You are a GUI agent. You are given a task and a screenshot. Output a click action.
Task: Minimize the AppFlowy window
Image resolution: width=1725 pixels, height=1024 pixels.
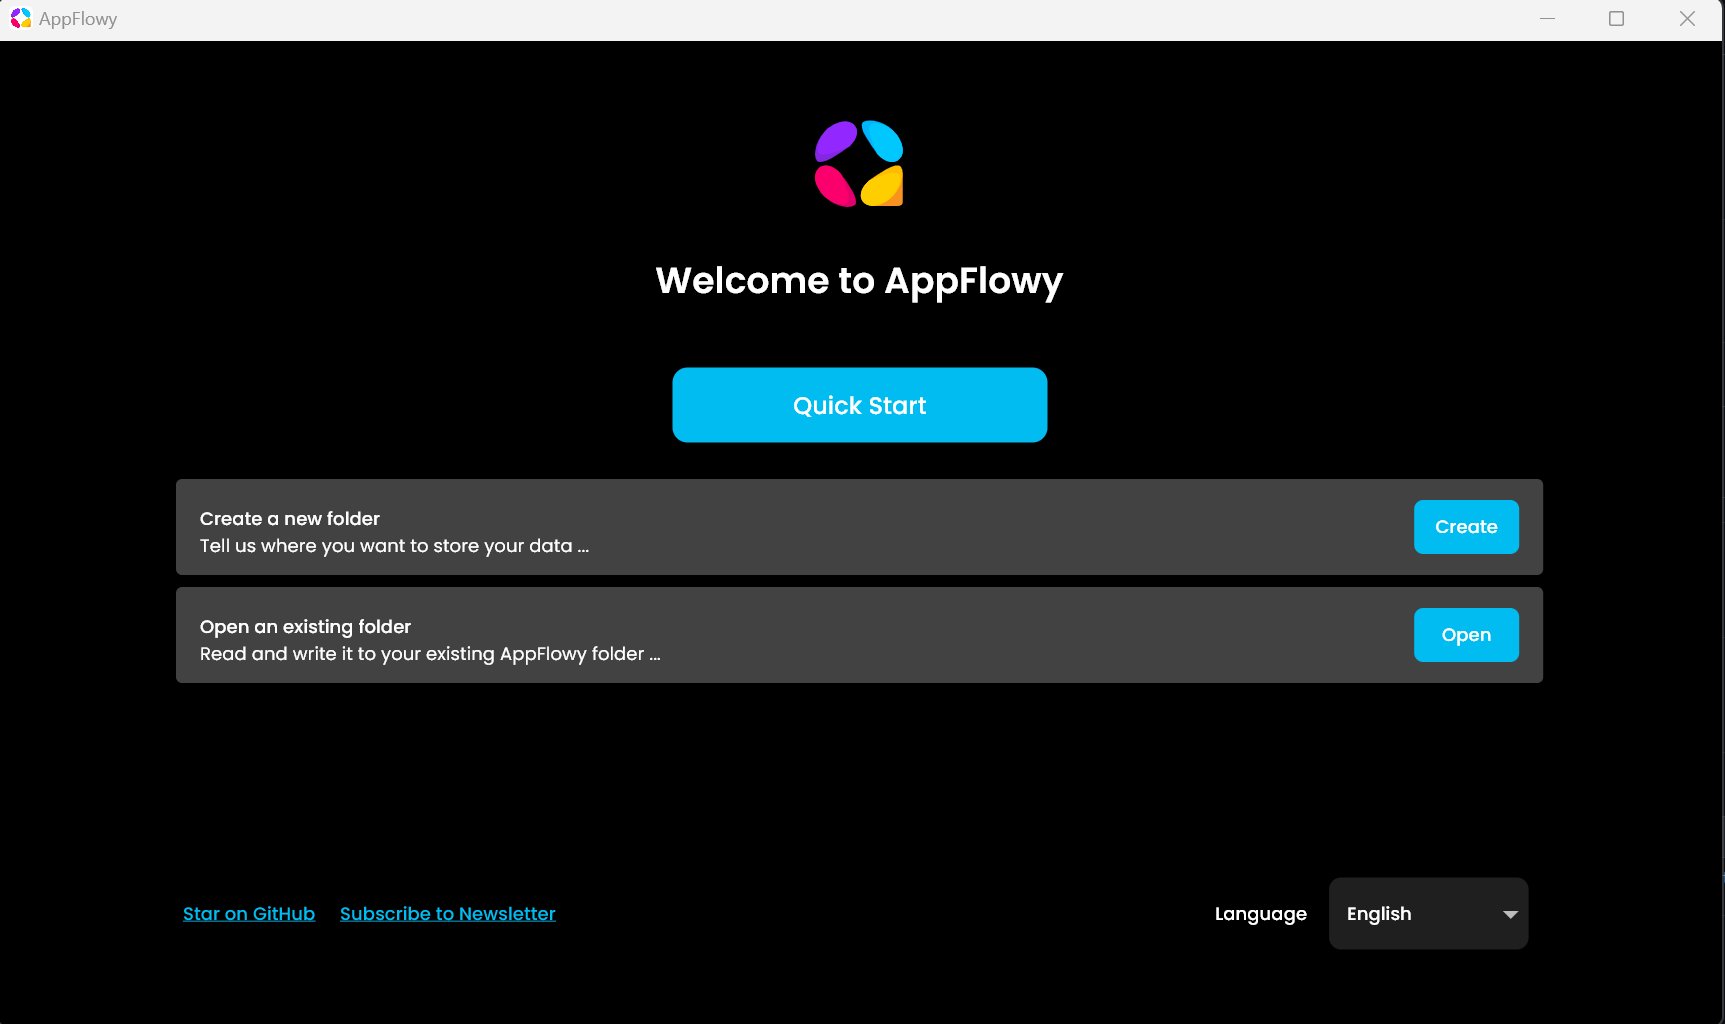(x=1547, y=19)
